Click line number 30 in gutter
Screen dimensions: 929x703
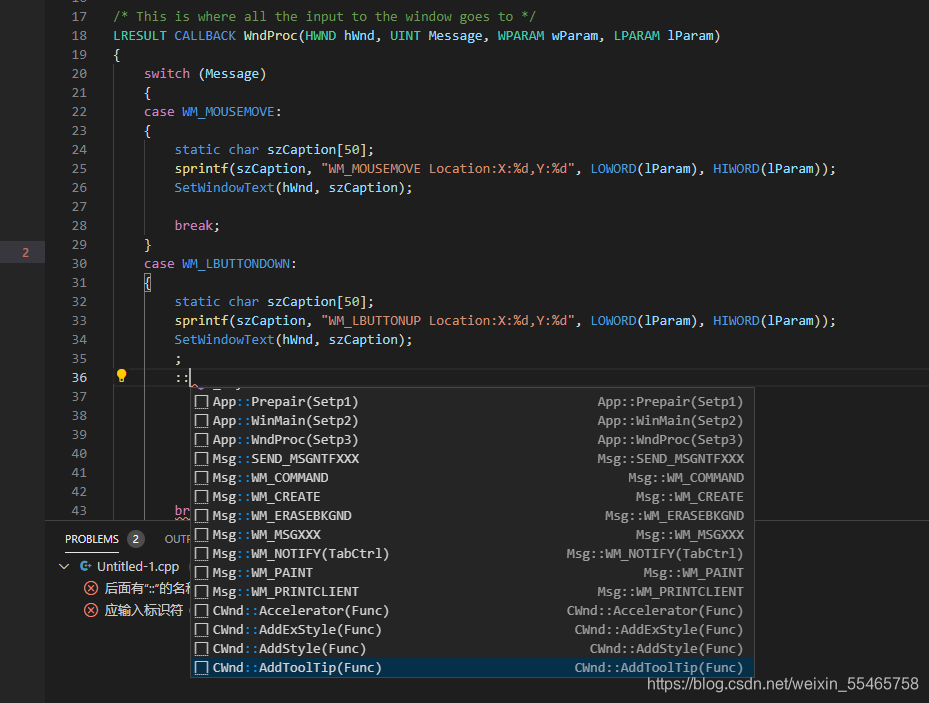pos(79,264)
